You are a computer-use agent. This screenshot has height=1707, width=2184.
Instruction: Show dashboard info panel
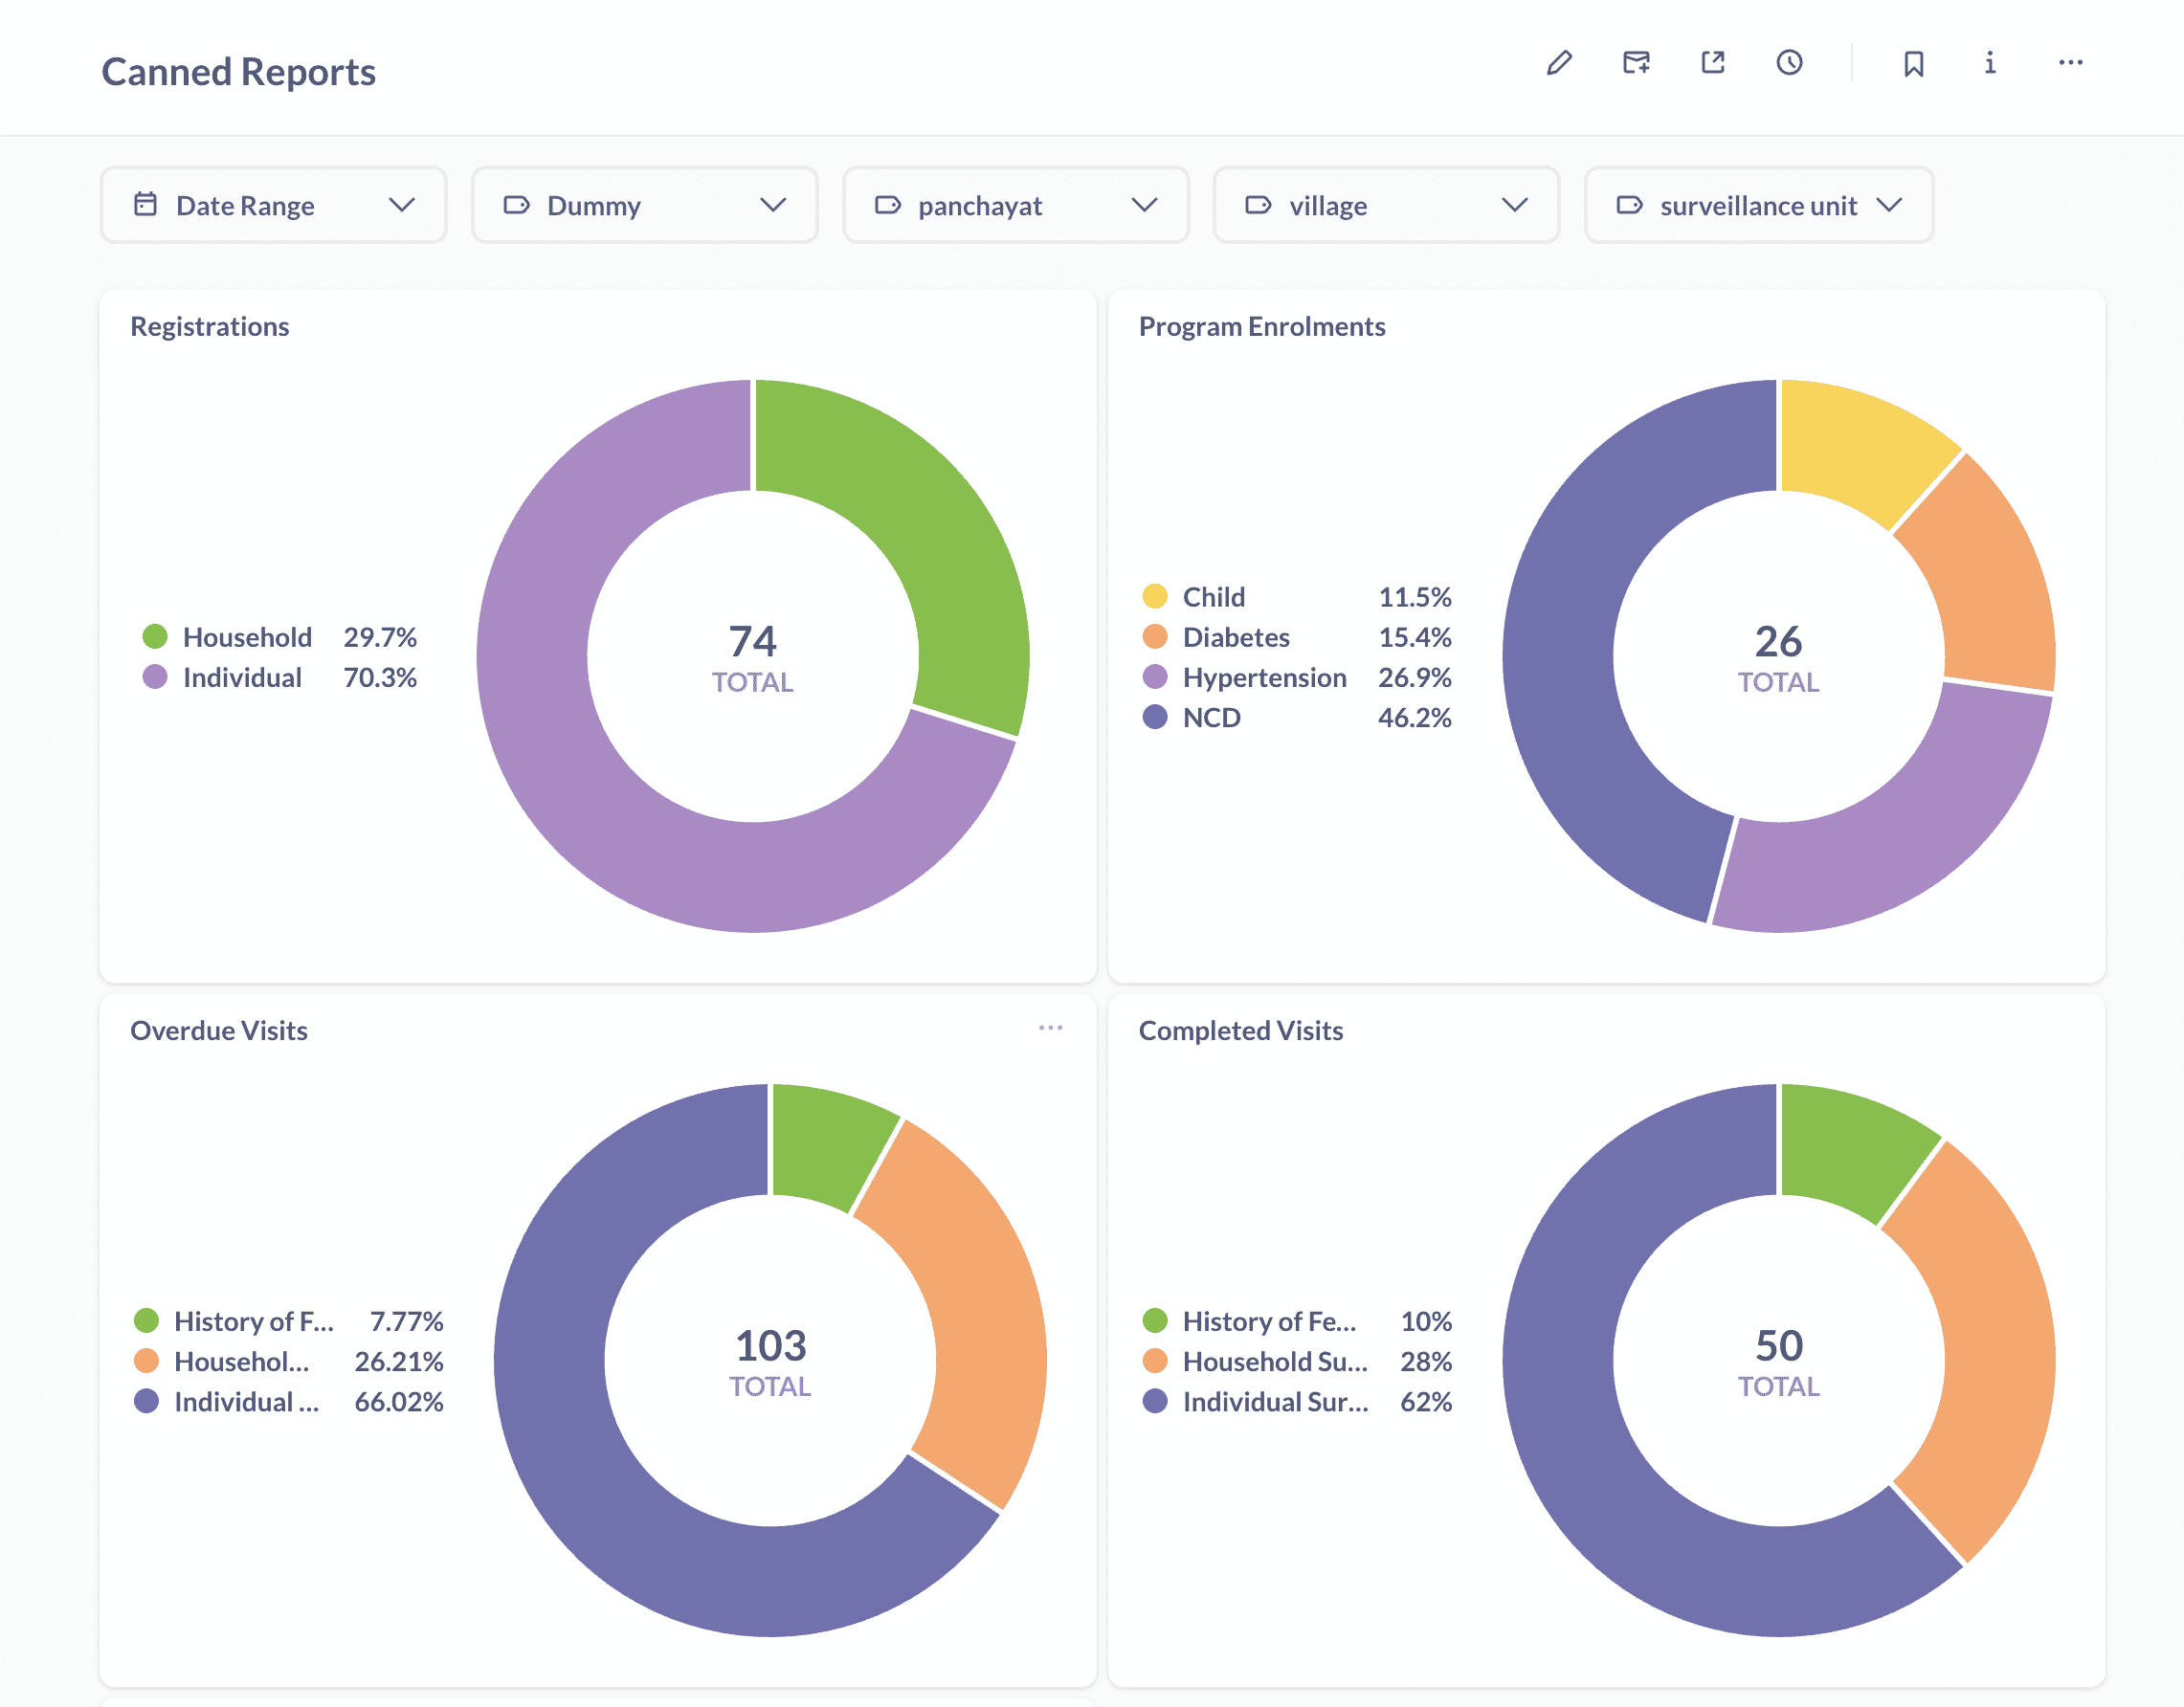point(1990,63)
